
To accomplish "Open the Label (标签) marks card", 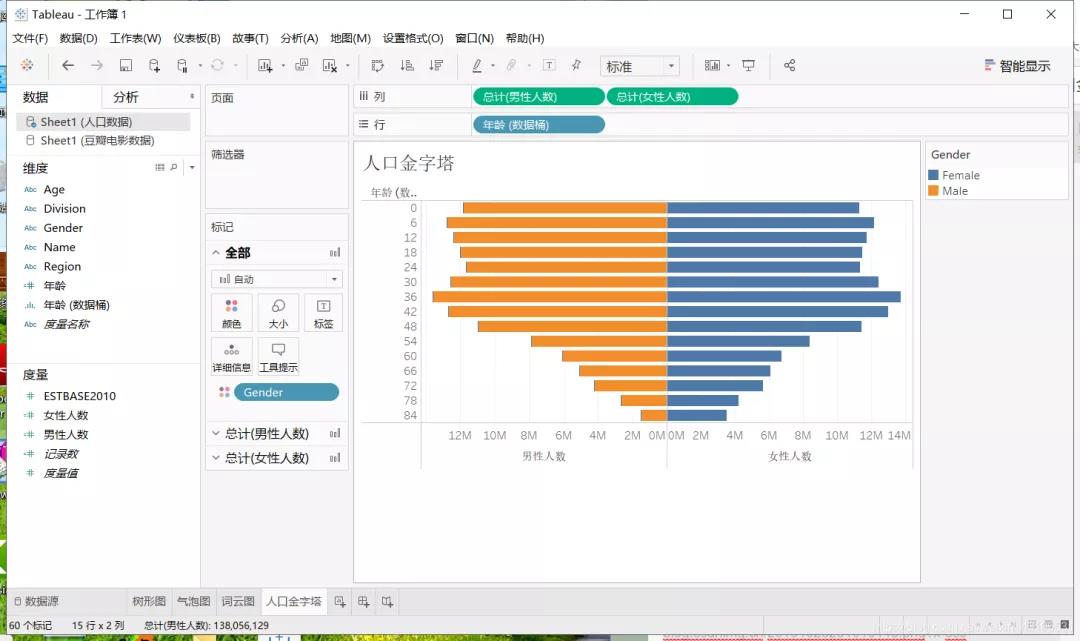I will pos(323,313).
